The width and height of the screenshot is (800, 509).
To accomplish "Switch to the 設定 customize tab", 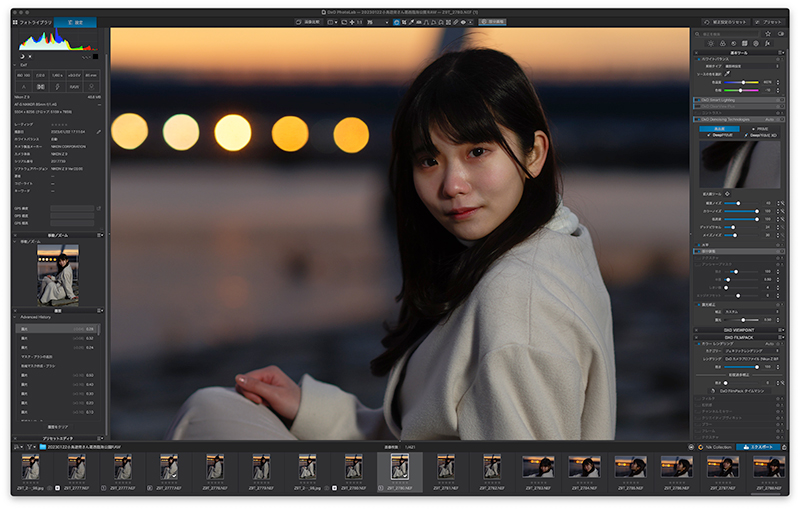I will (76, 22).
